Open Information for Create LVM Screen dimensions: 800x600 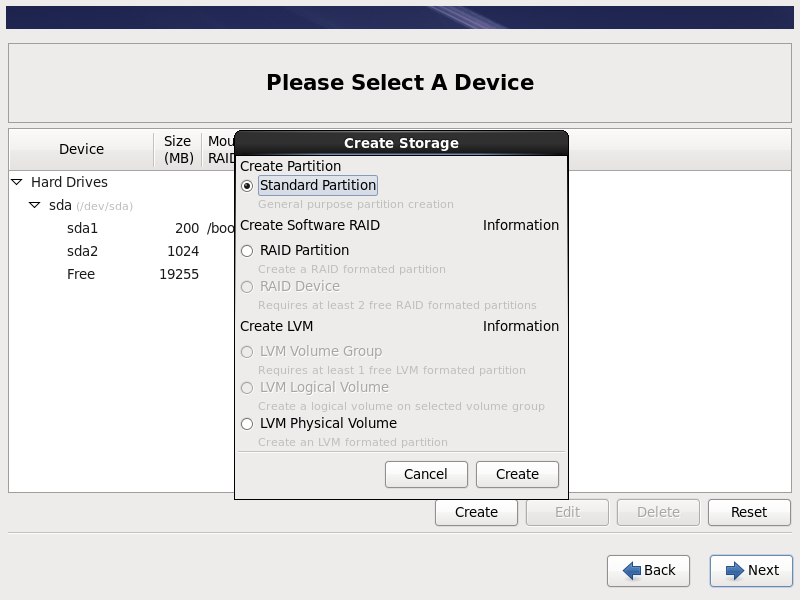tap(520, 326)
